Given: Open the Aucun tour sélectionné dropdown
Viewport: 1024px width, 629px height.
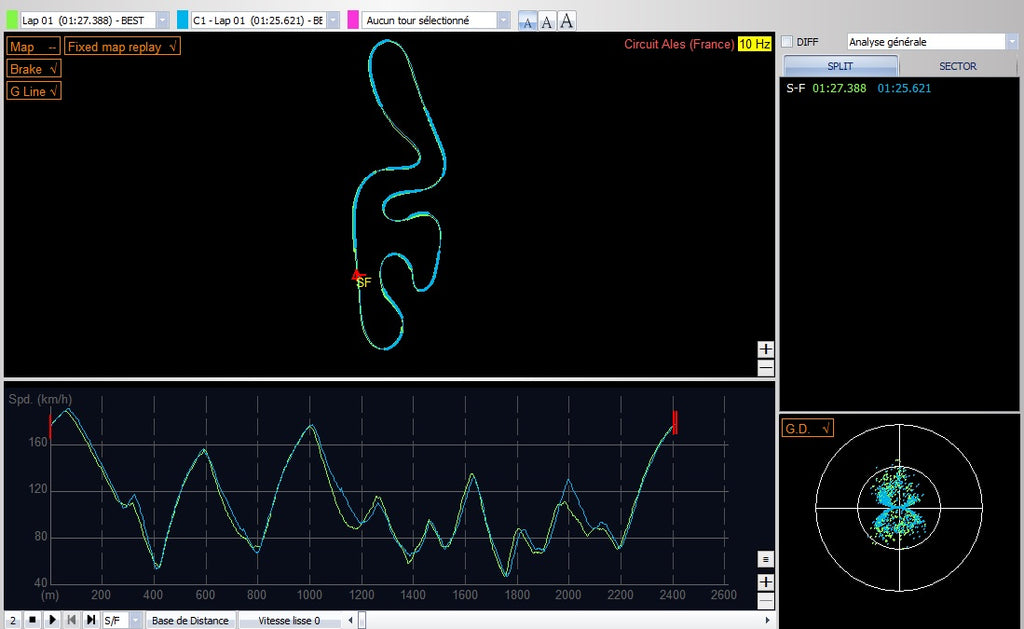Looking at the screenshot, I should point(503,20).
